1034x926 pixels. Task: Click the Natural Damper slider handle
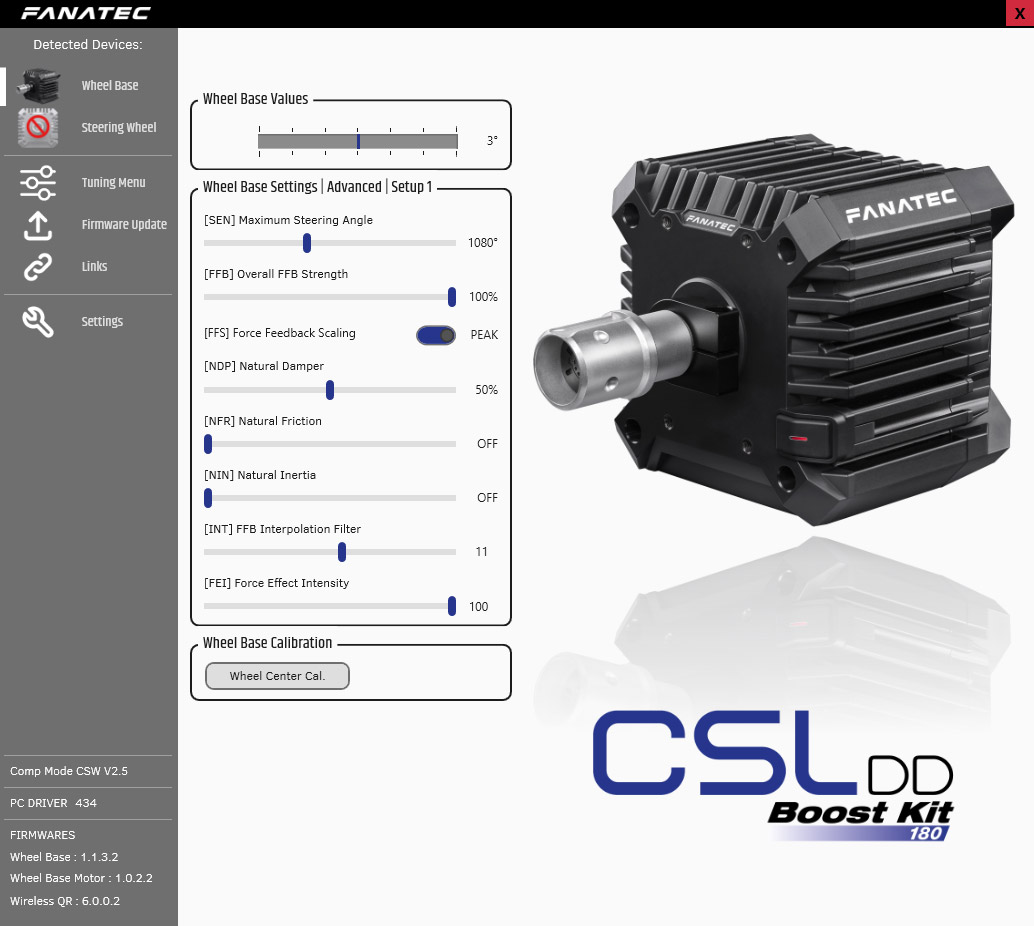pos(330,390)
